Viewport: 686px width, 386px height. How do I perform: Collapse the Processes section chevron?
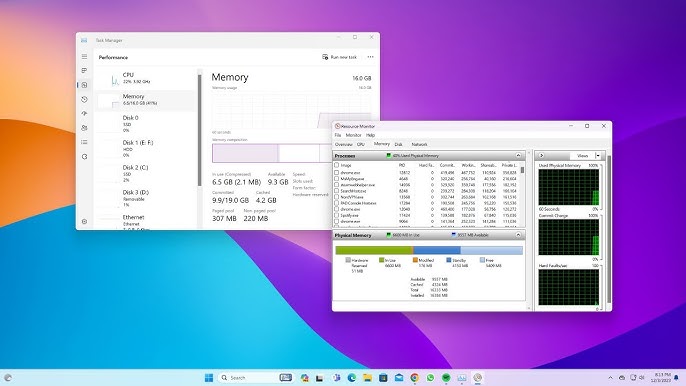click(518, 155)
